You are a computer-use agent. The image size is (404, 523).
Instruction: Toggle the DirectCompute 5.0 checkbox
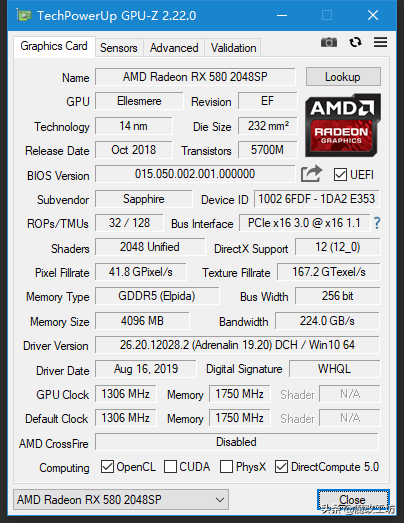pos(281,467)
